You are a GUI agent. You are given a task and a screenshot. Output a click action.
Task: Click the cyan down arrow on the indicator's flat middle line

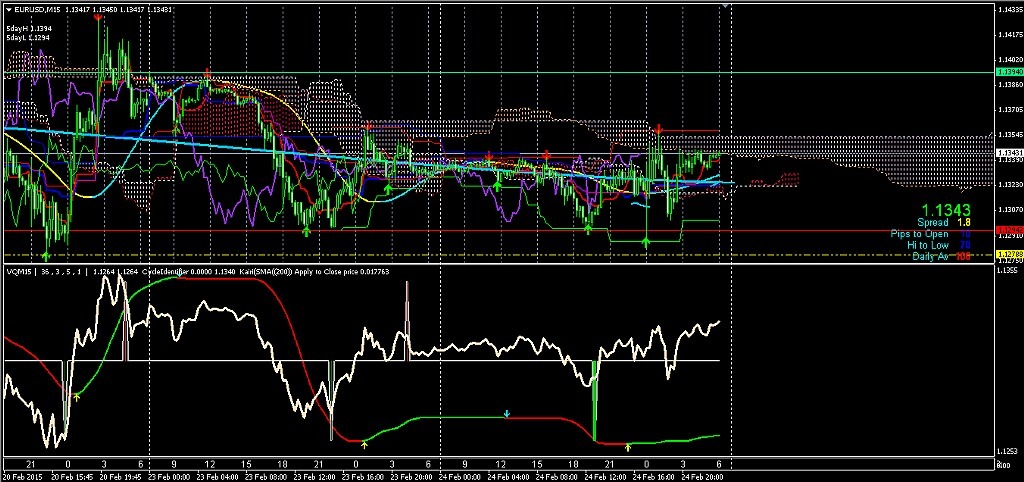tap(506, 413)
